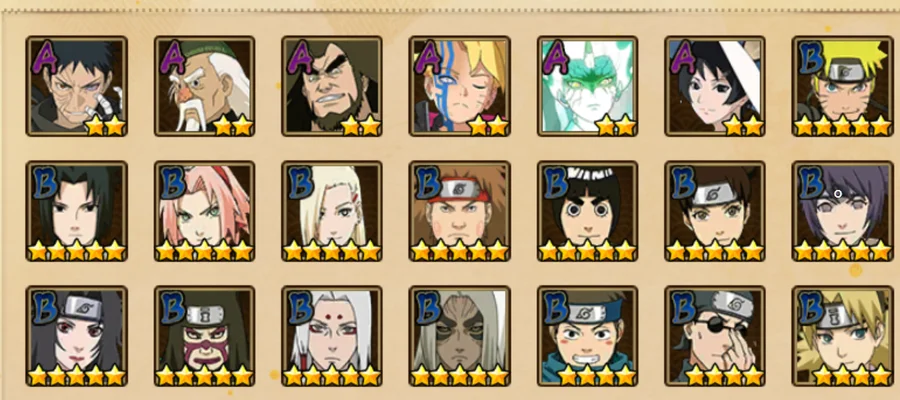Choose the purple-haired Hinata portrait

click(x=843, y=211)
